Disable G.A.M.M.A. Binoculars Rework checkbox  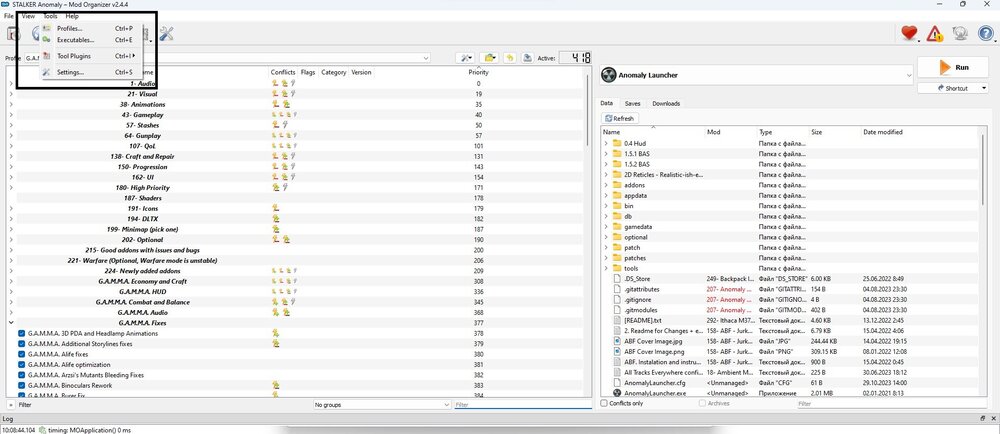22,385
